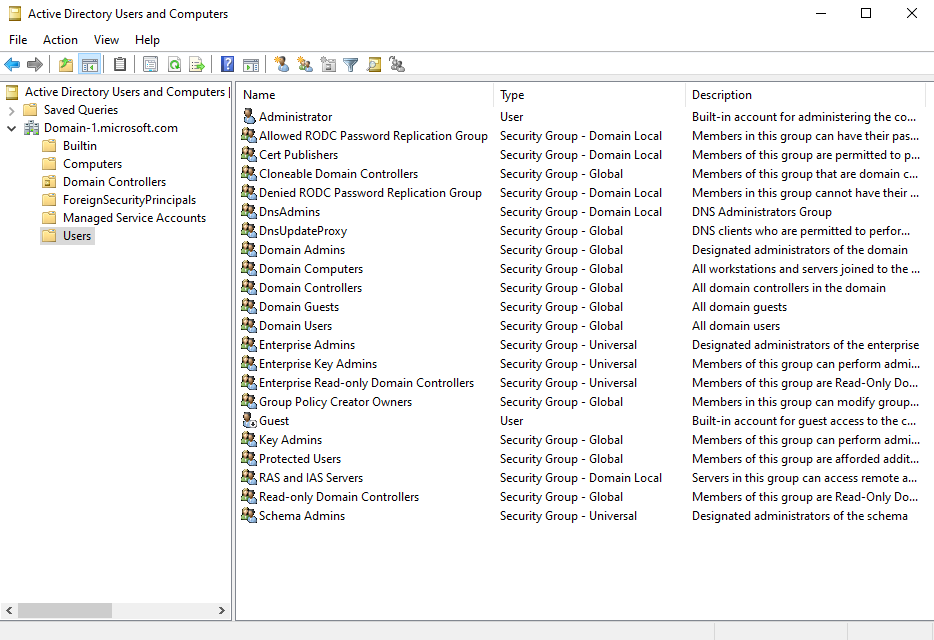The height and width of the screenshot is (640, 934).
Task: Toggle the Show/Hide Console Tree icon
Action: pos(88,64)
